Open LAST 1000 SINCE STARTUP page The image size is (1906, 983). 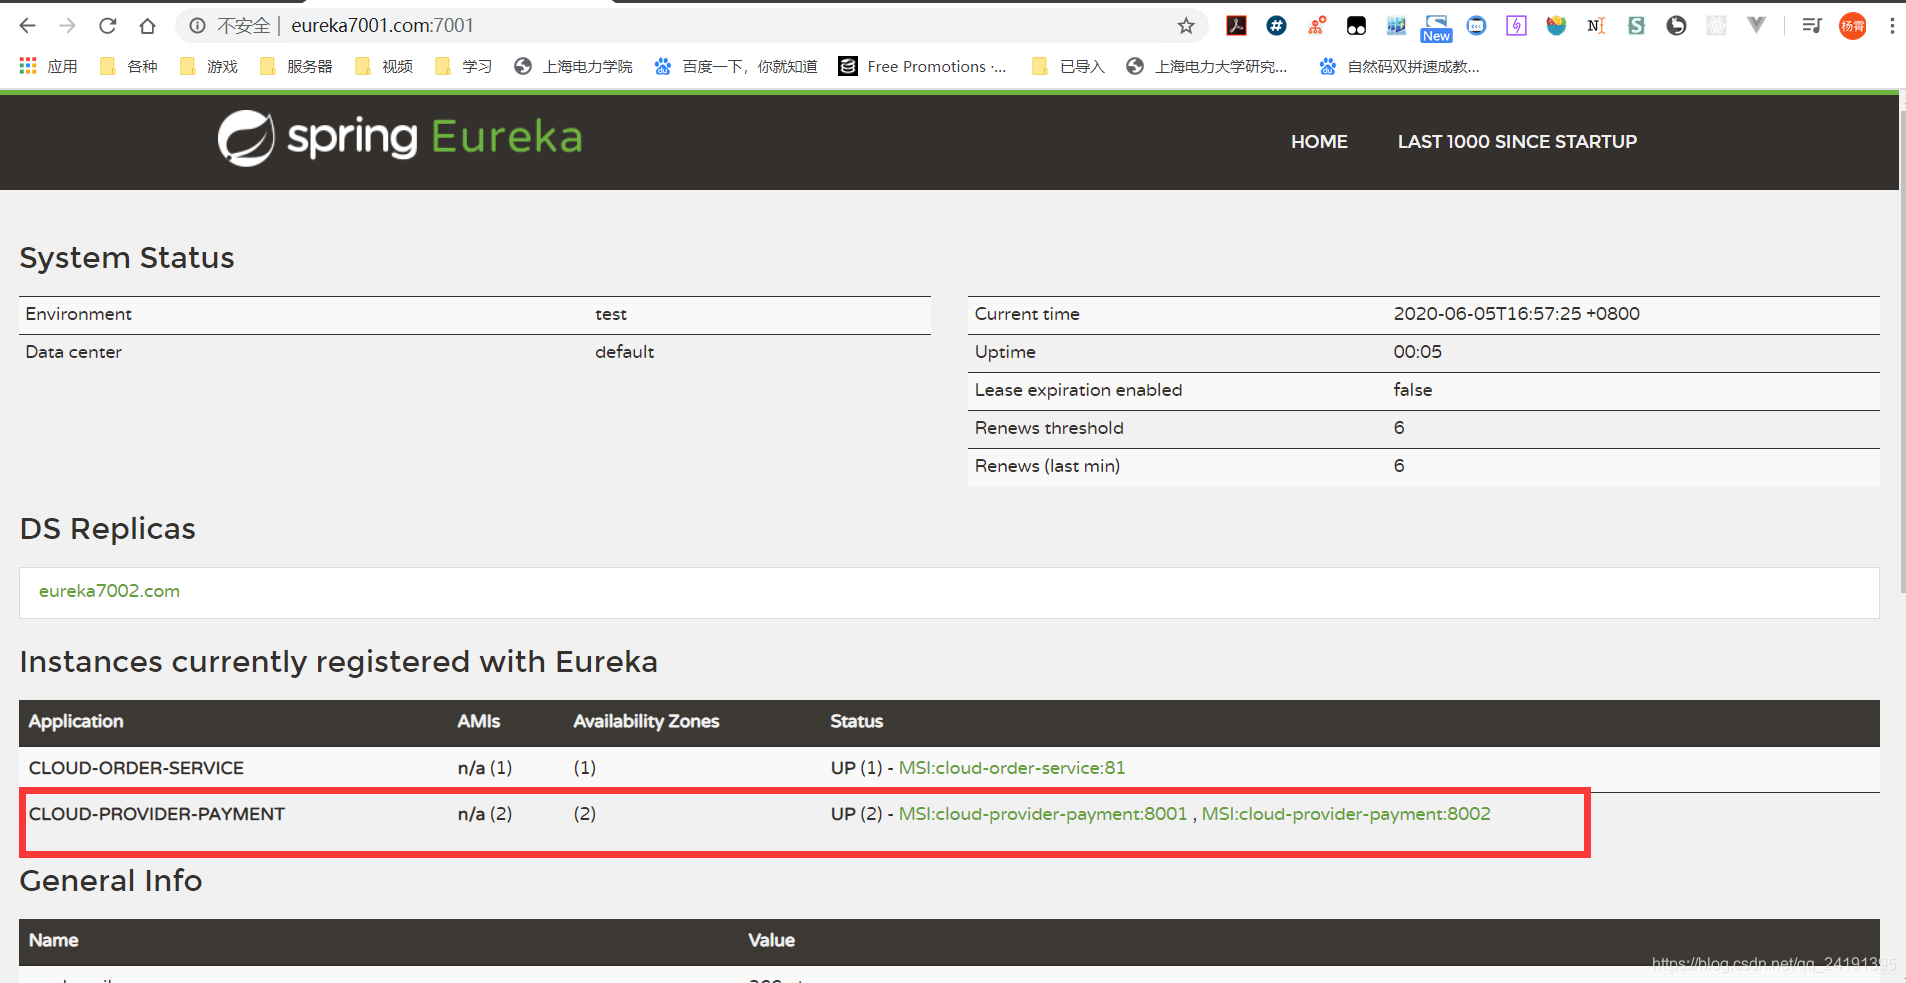coord(1517,142)
